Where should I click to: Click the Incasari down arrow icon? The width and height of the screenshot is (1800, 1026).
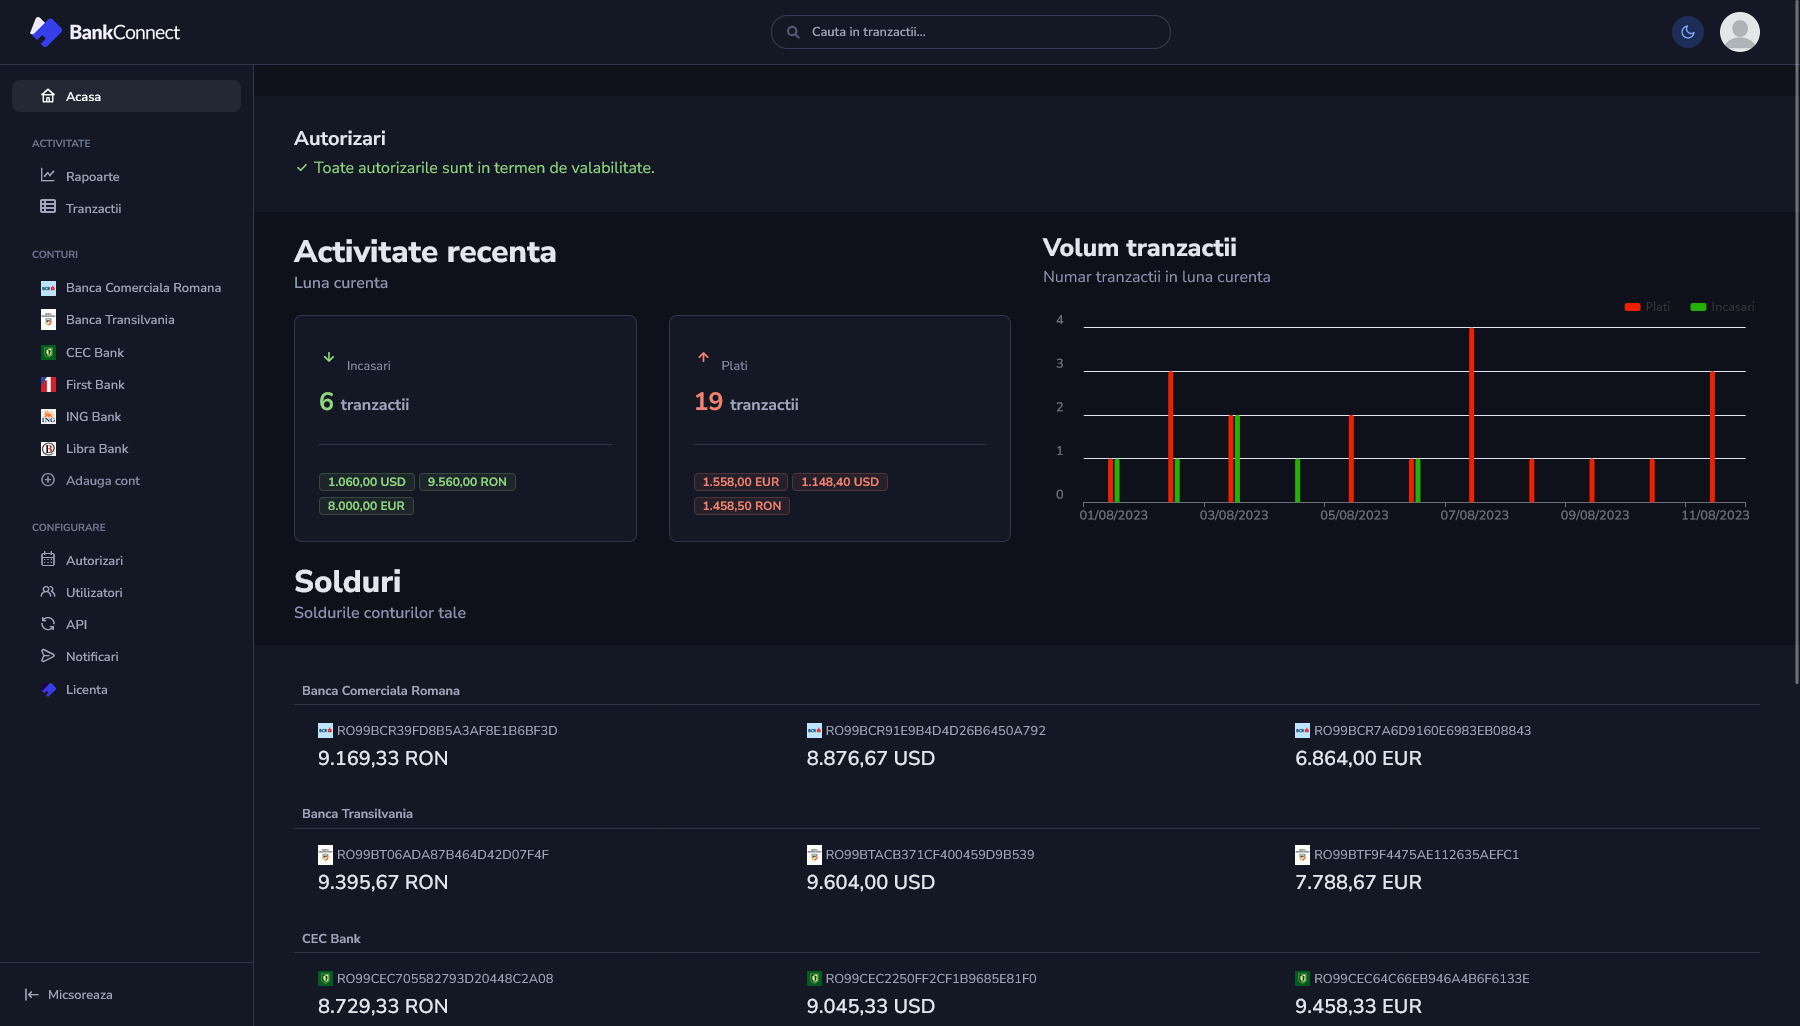328,357
